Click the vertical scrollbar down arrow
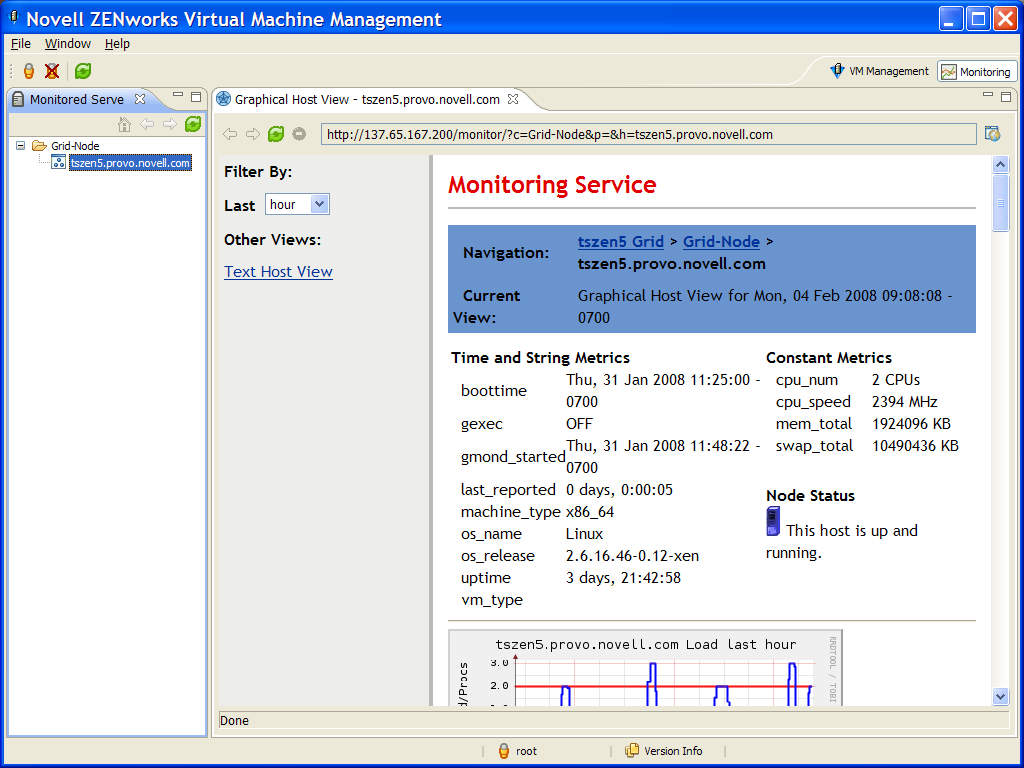This screenshot has height=768, width=1024. click(1000, 696)
